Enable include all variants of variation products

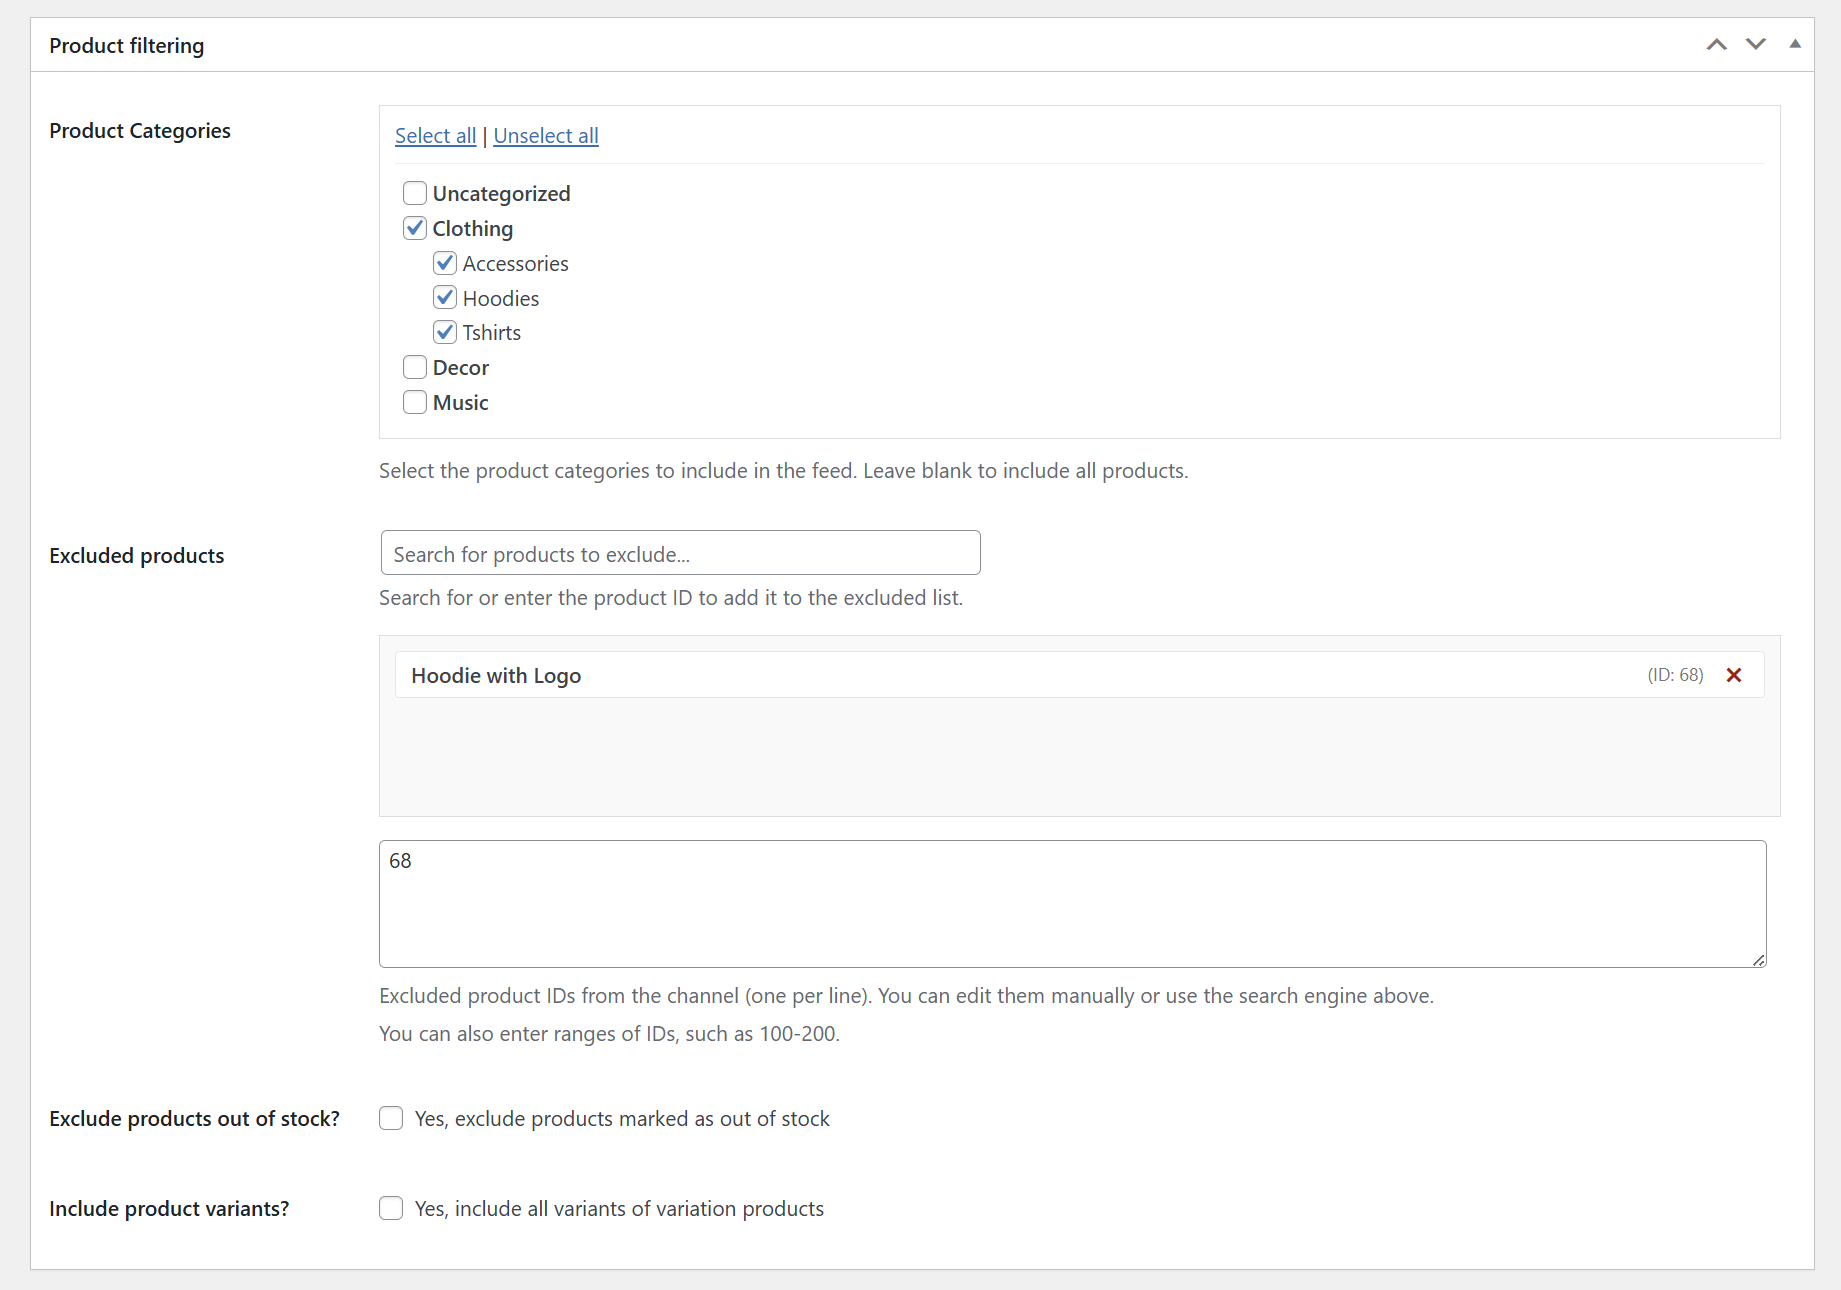[391, 1208]
